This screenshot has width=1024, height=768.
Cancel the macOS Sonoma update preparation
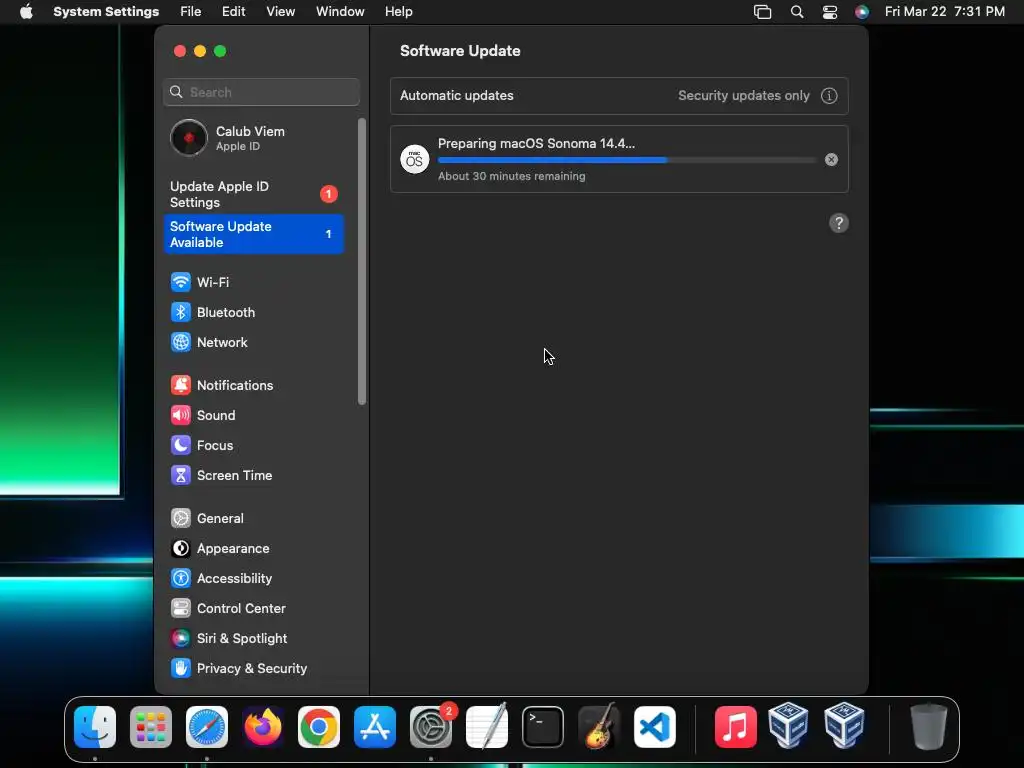tap(831, 159)
